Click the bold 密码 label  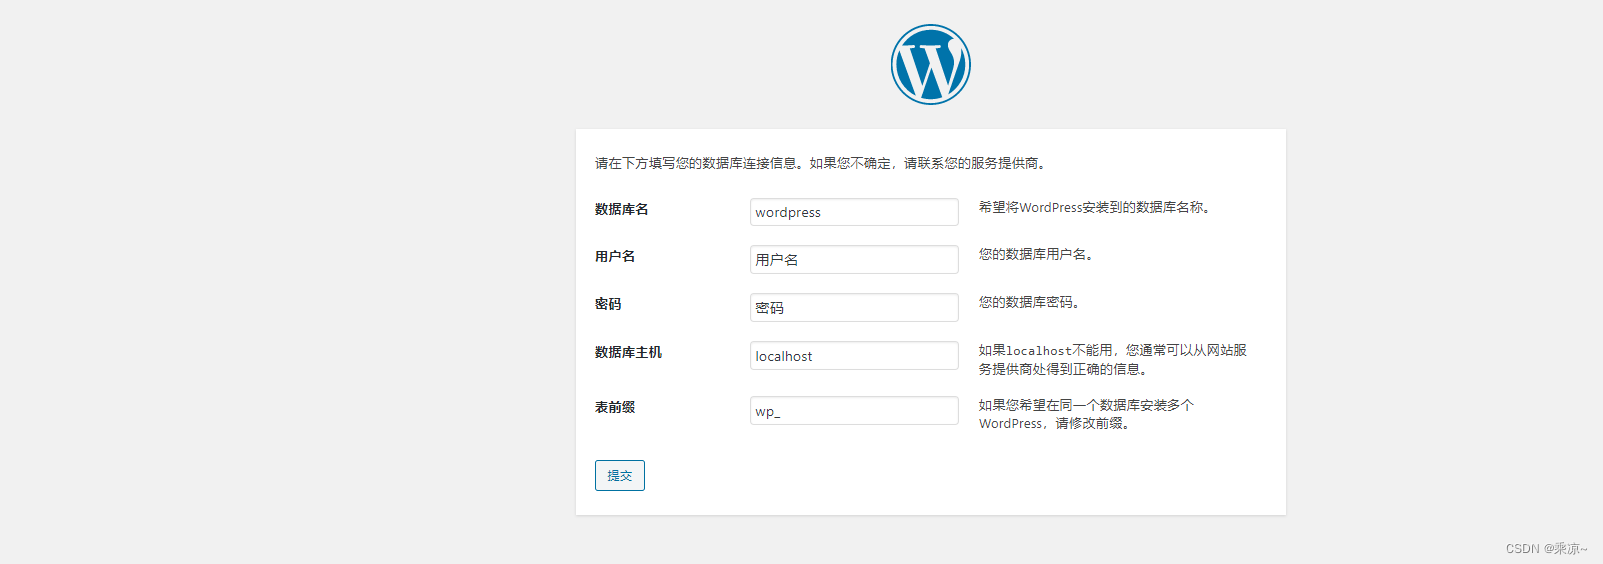608,304
